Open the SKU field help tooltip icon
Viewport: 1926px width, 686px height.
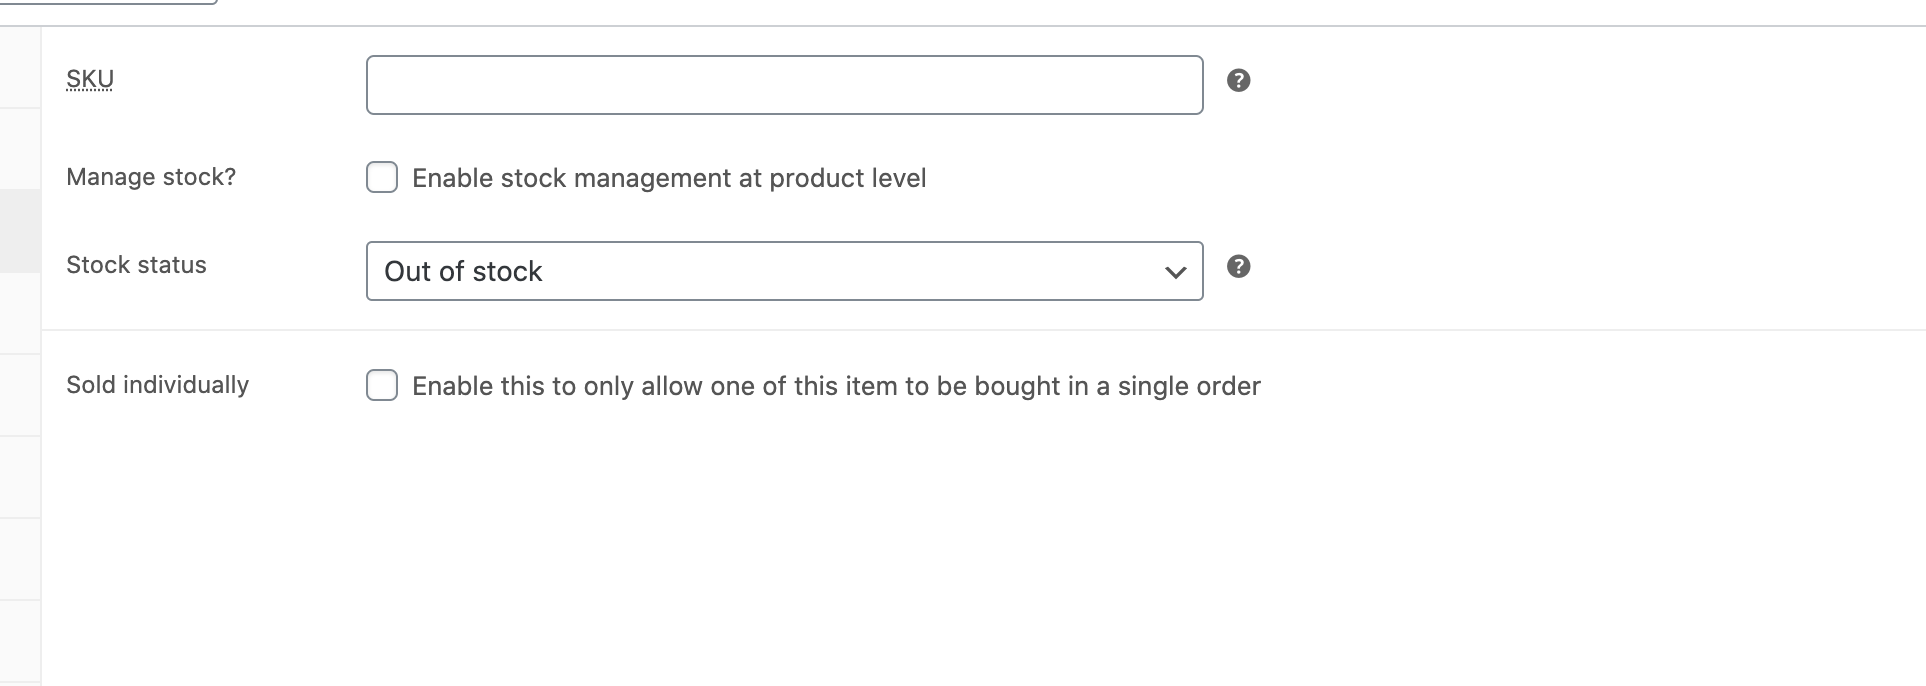(x=1238, y=81)
